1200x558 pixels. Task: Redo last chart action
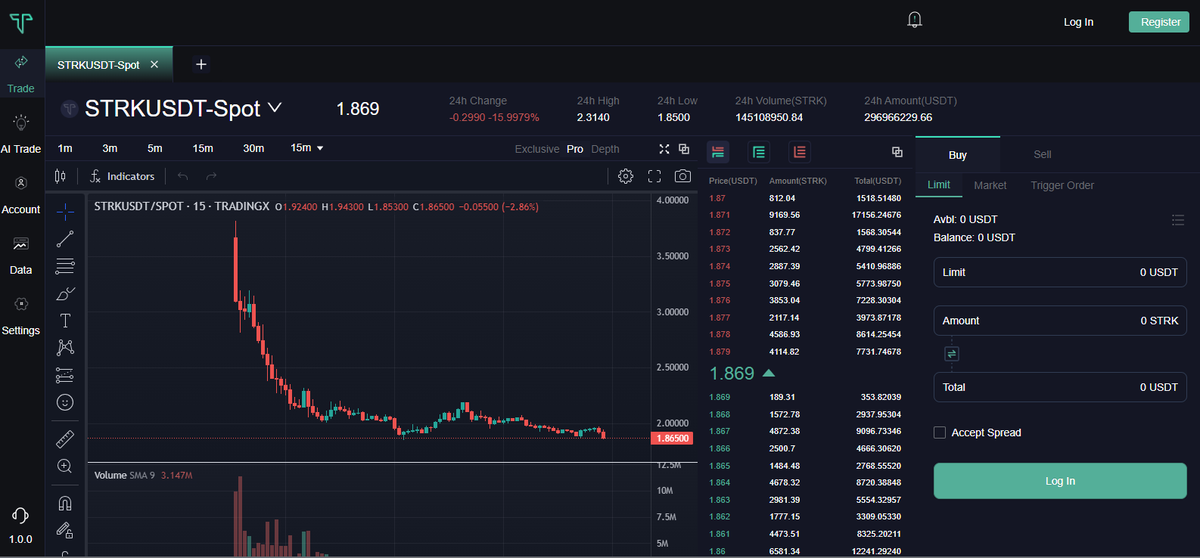click(211, 176)
